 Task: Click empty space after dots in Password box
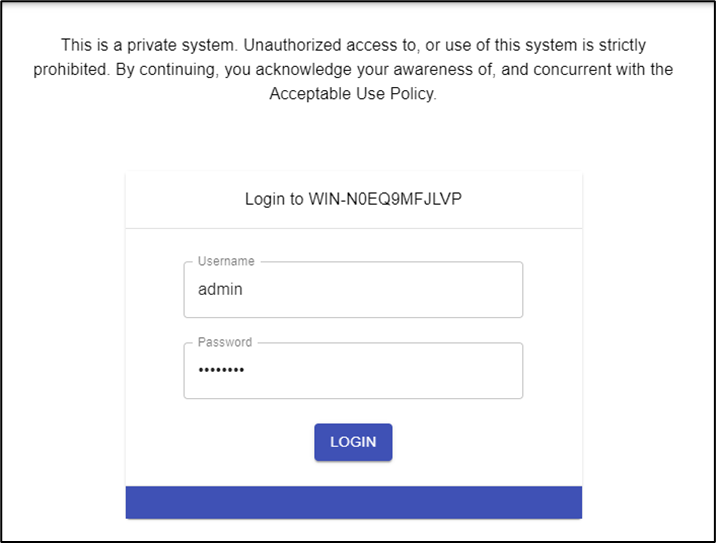pos(400,371)
